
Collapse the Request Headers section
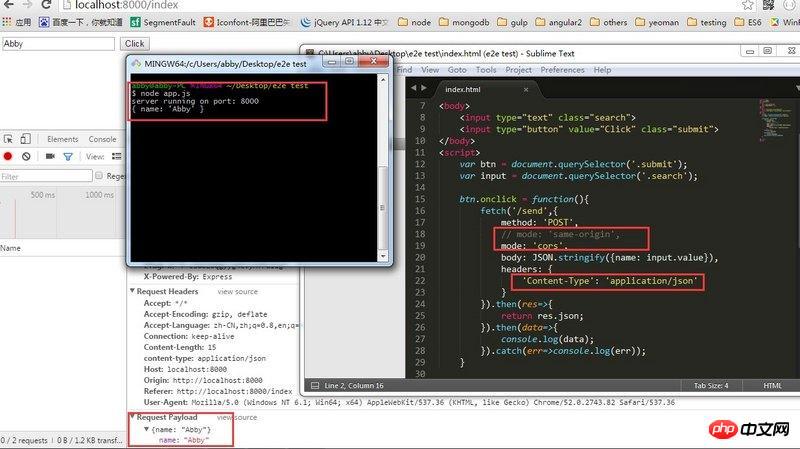tap(132, 291)
